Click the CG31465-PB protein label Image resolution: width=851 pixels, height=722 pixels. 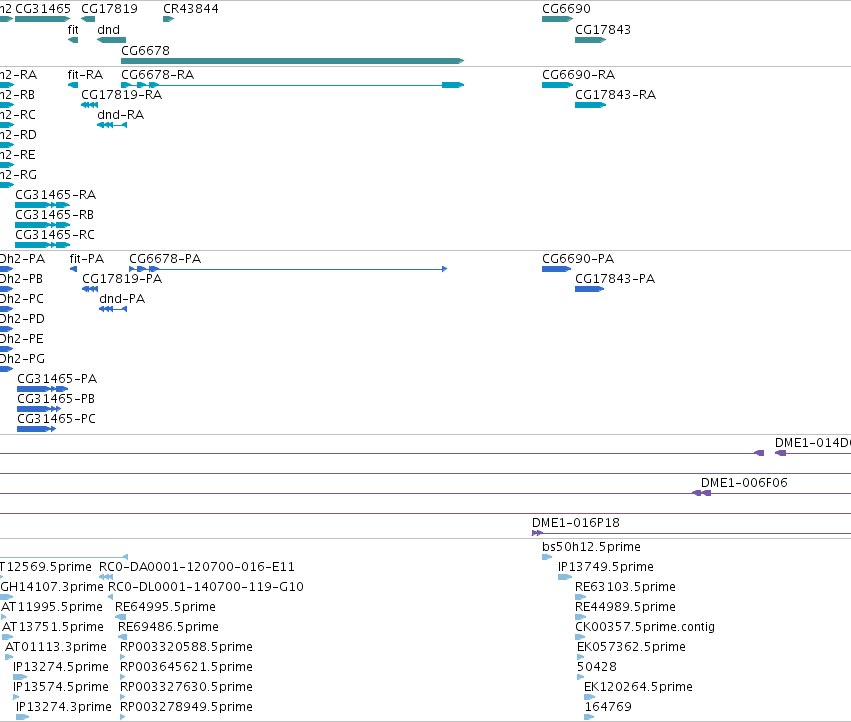pos(56,398)
